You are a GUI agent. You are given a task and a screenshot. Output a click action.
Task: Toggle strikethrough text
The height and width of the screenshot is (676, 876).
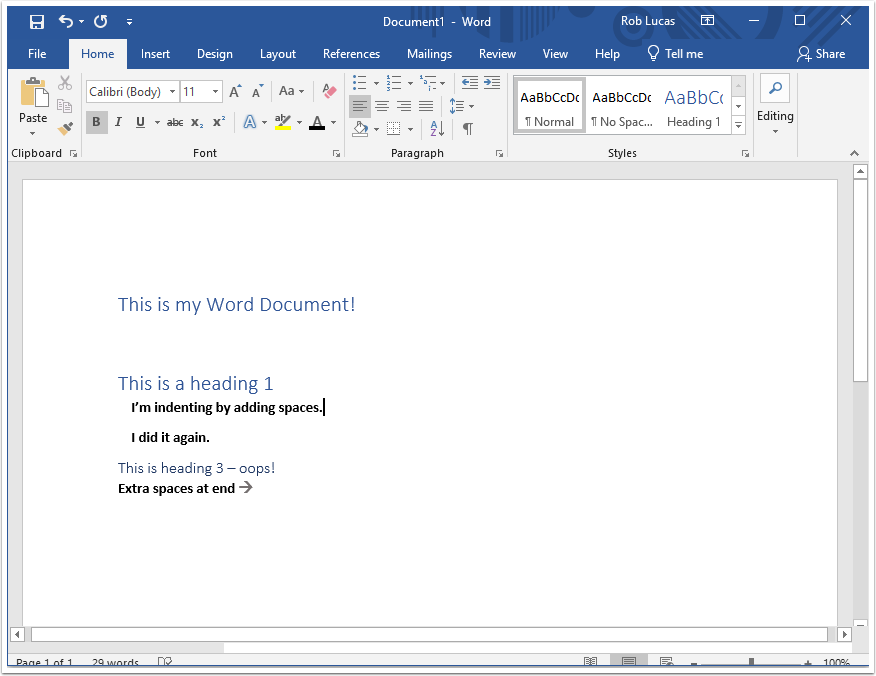pyautogui.click(x=175, y=122)
